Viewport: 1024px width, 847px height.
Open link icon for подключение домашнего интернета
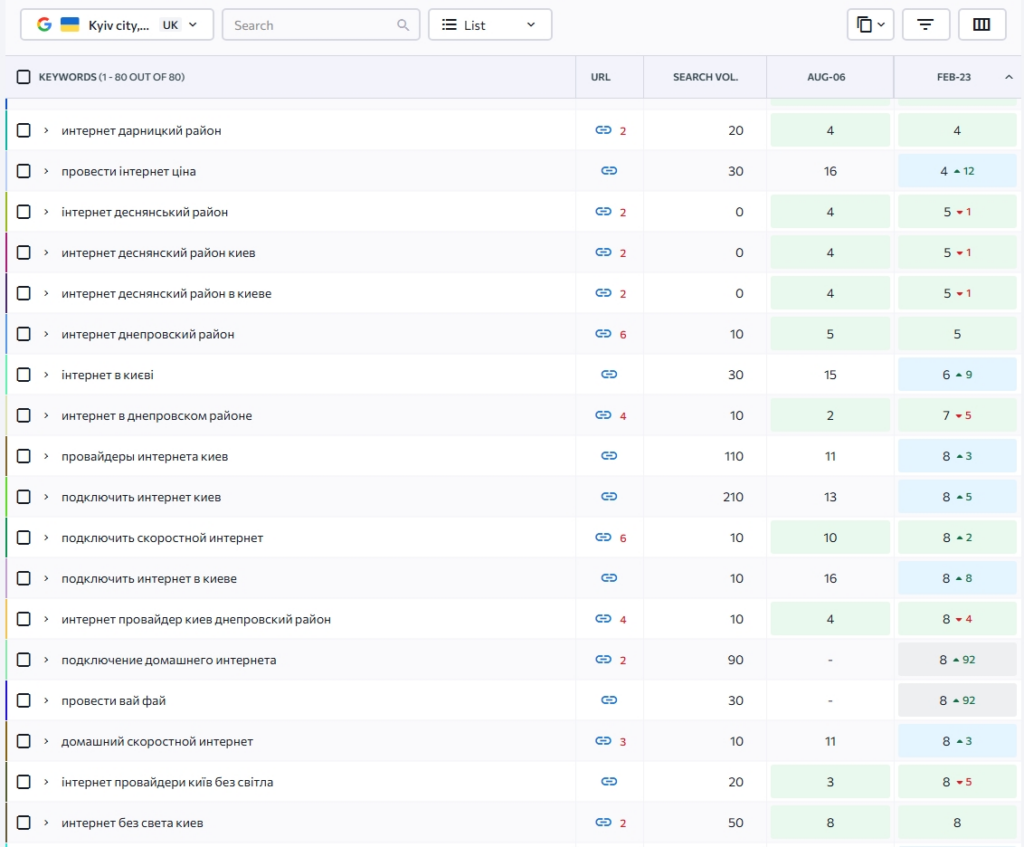click(603, 660)
